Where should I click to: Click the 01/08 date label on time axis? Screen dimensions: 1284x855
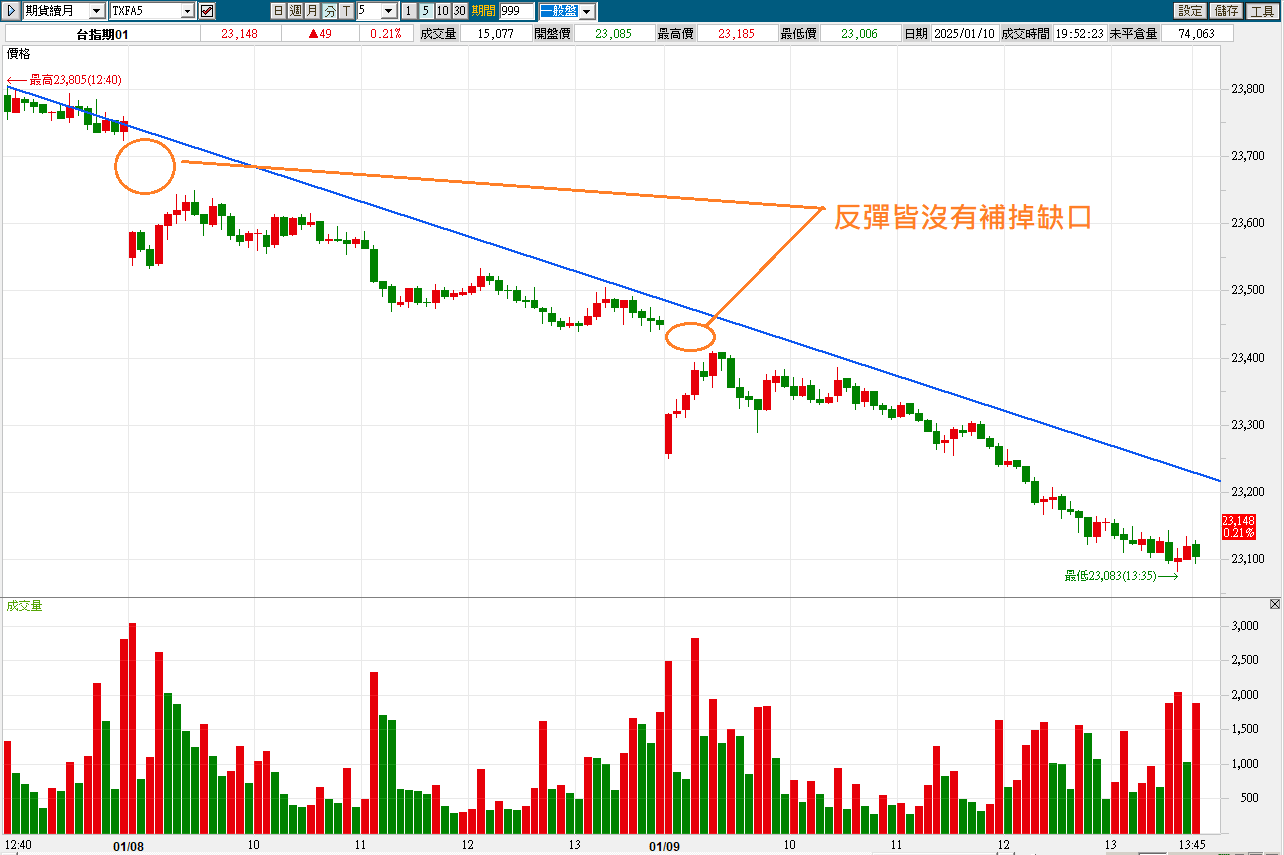pyautogui.click(x=128, y=846)
